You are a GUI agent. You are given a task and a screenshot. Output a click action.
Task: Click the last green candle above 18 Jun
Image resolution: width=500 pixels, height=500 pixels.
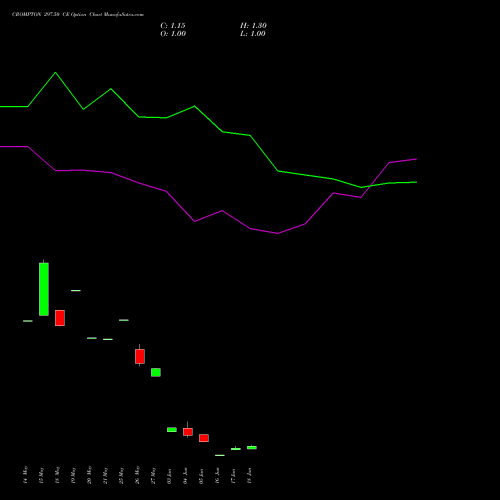pos(252,447)
